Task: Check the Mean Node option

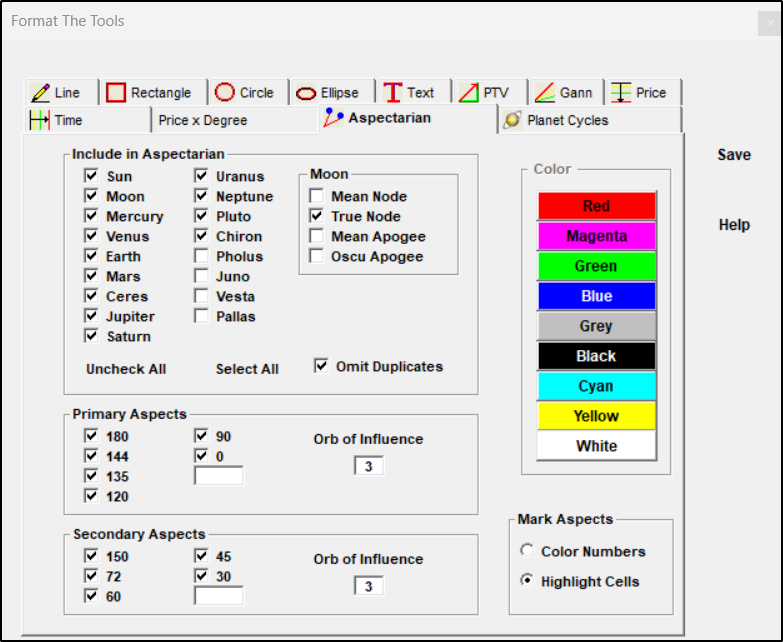Action: click(316, 196)
